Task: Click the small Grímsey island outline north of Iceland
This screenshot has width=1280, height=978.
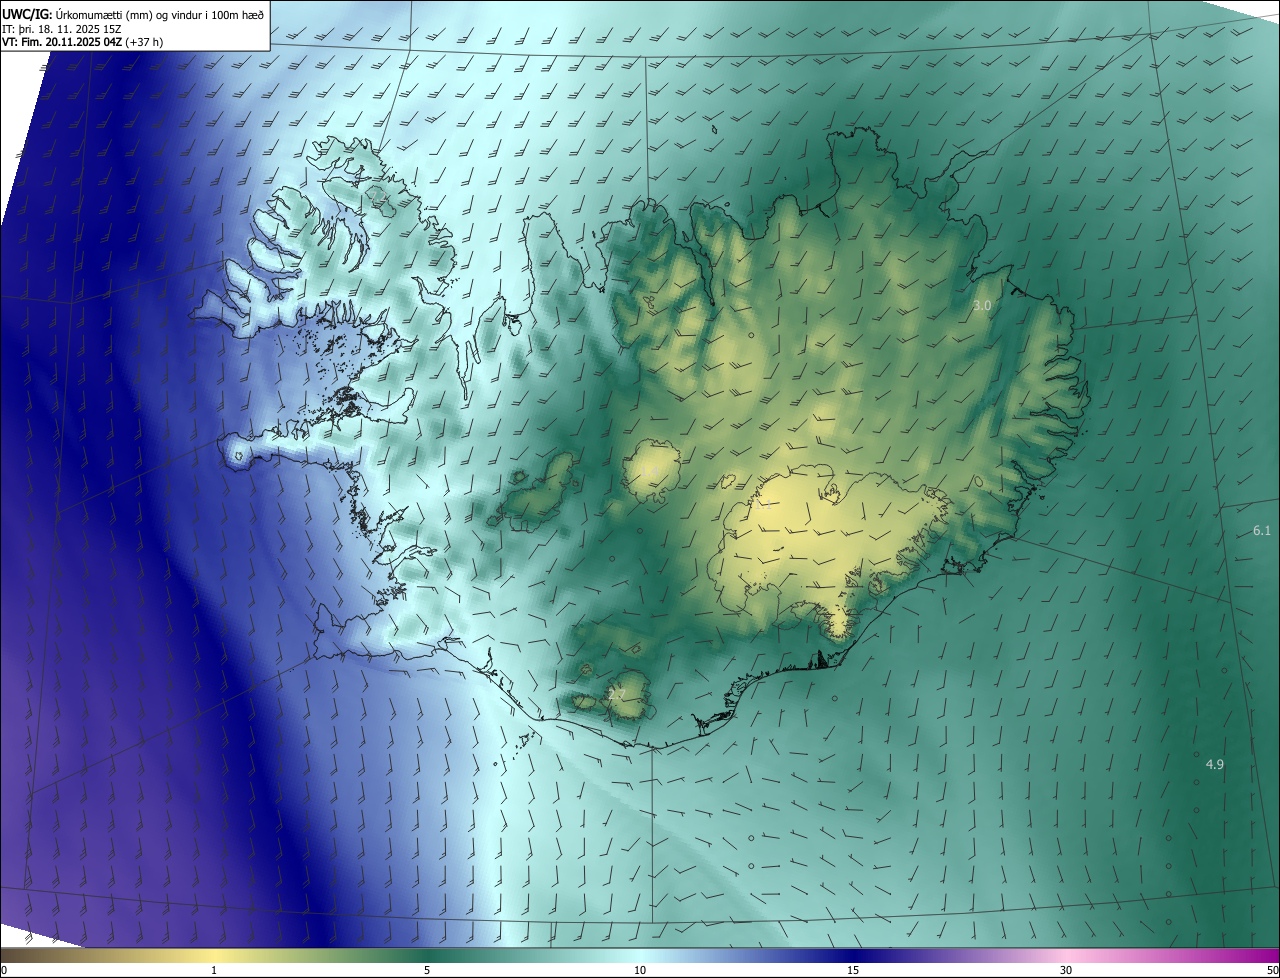Action: coord(716,128)
